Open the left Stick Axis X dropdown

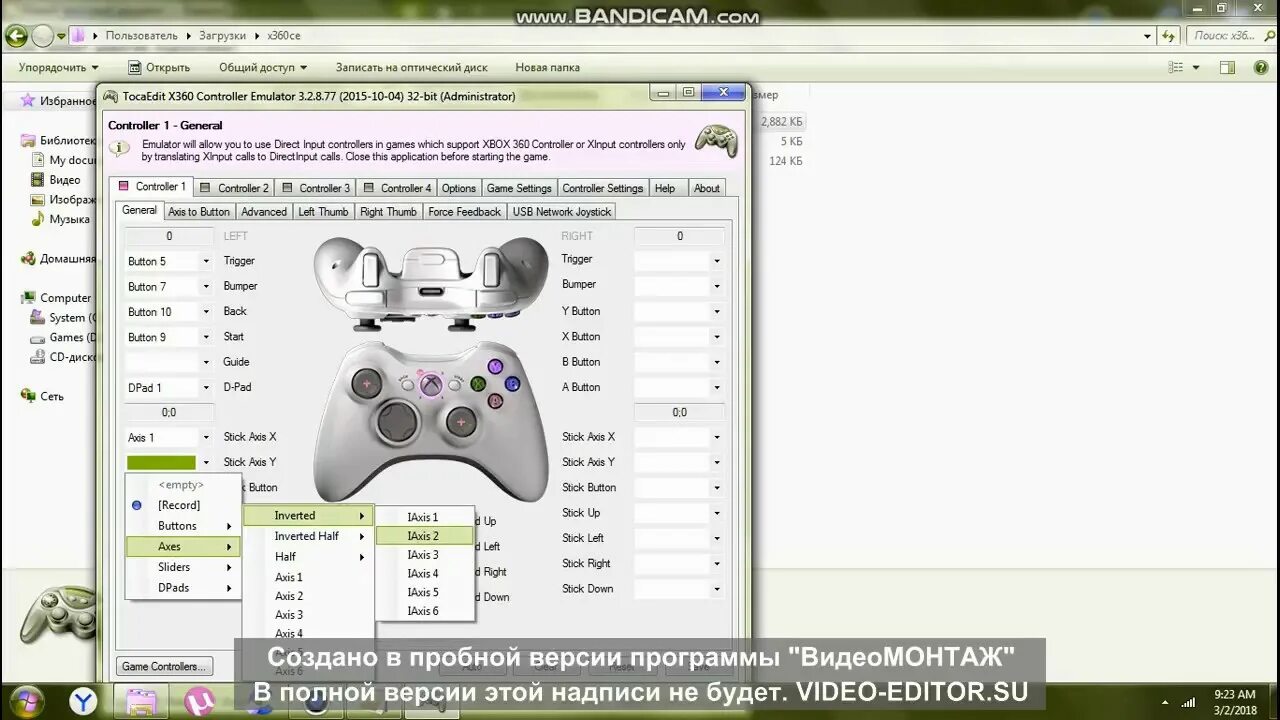point(206,438)
